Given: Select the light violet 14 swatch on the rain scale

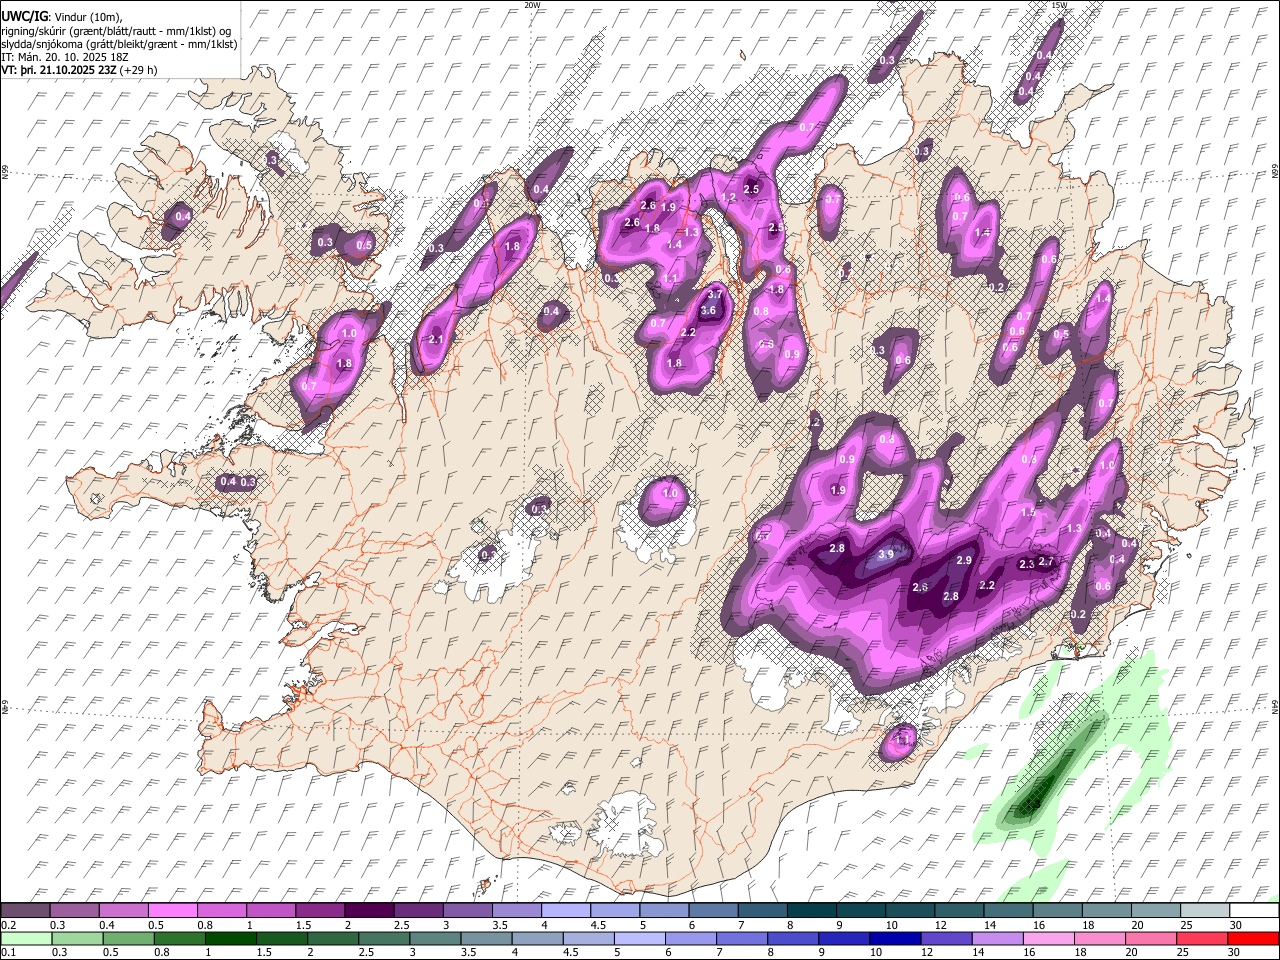Looking at the screenshot, I should (997, 937).
